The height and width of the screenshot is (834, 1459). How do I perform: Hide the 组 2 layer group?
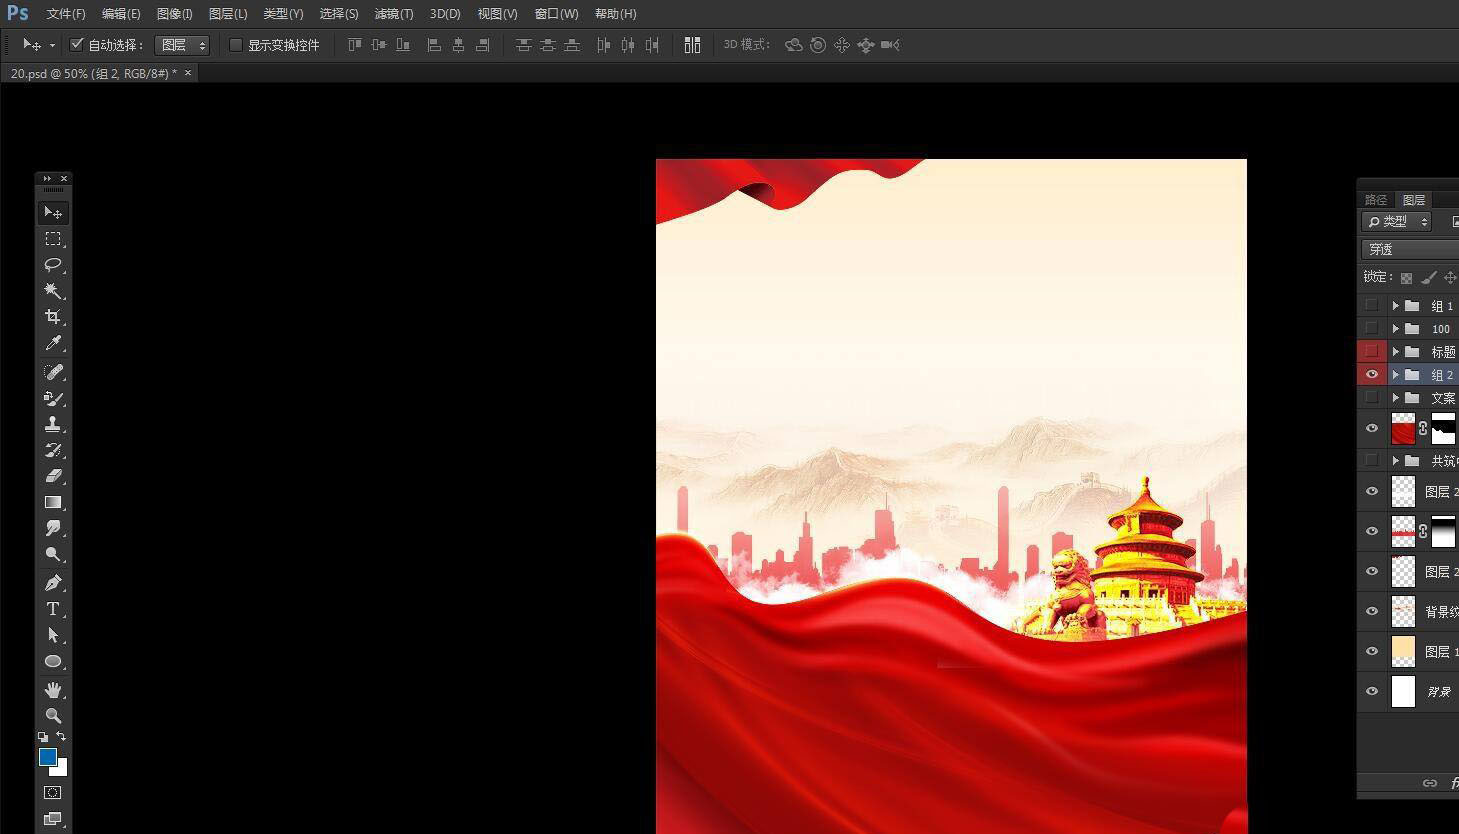1371,374
